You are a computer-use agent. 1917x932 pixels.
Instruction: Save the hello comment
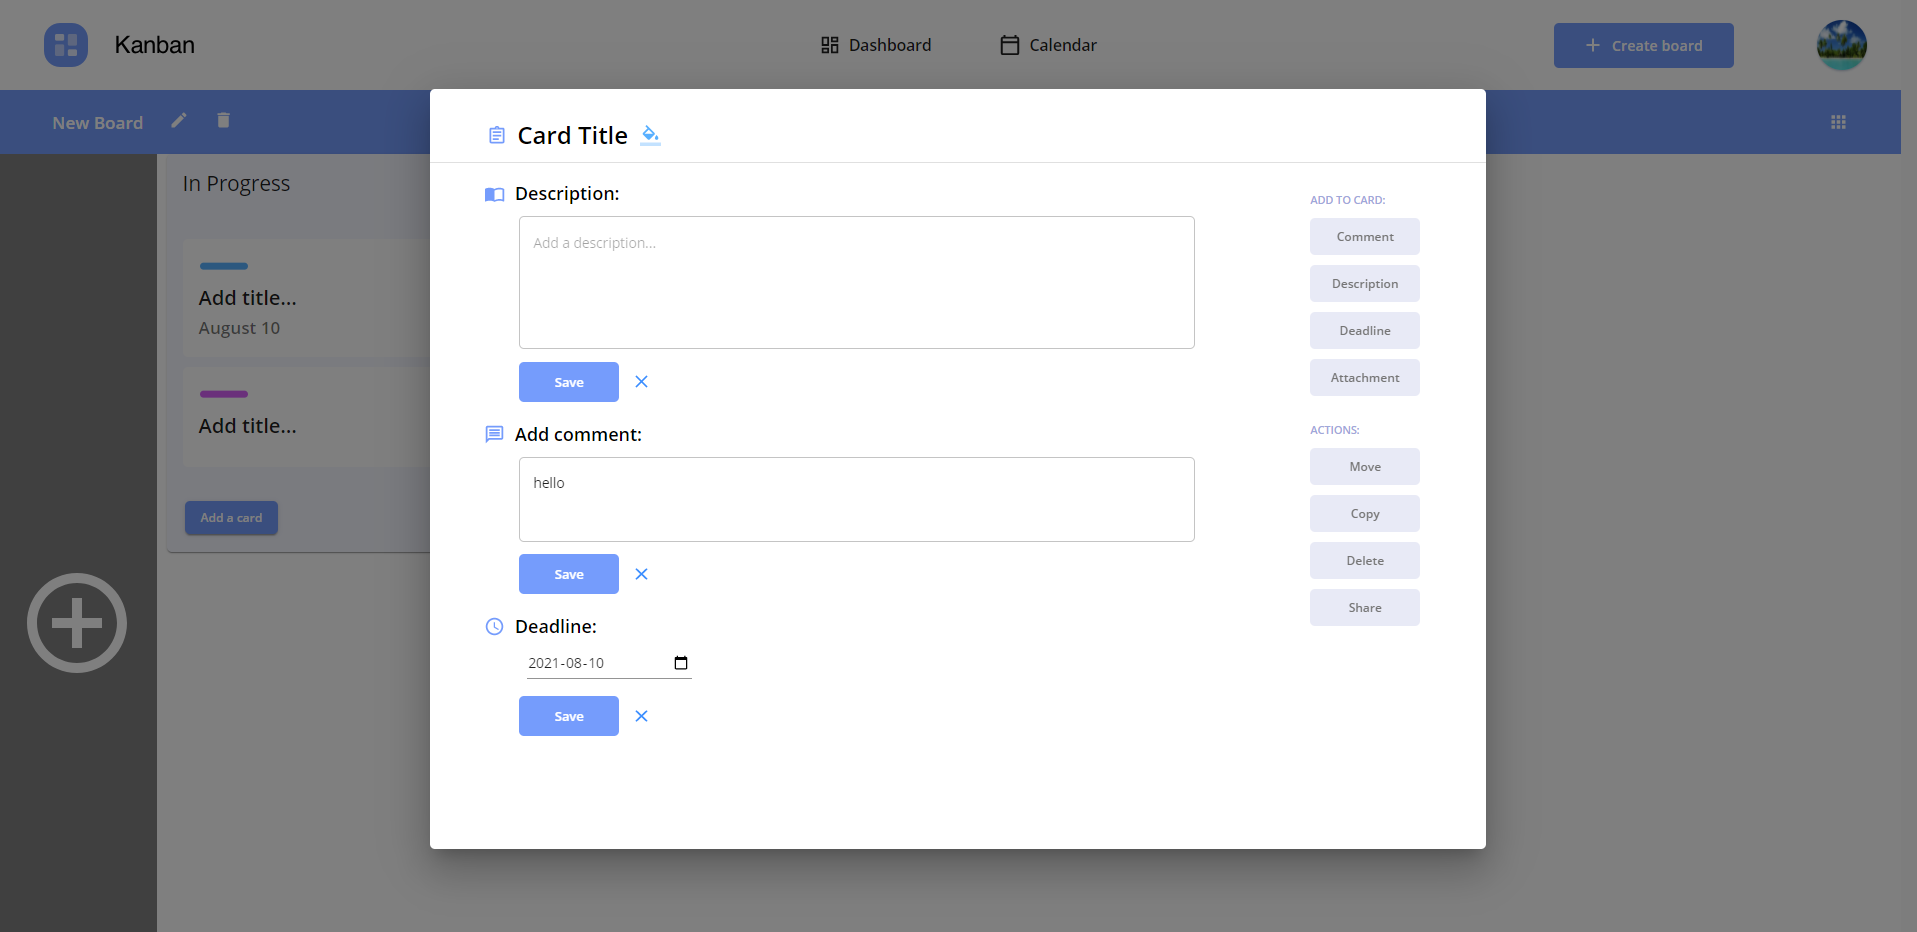(568, 573)
